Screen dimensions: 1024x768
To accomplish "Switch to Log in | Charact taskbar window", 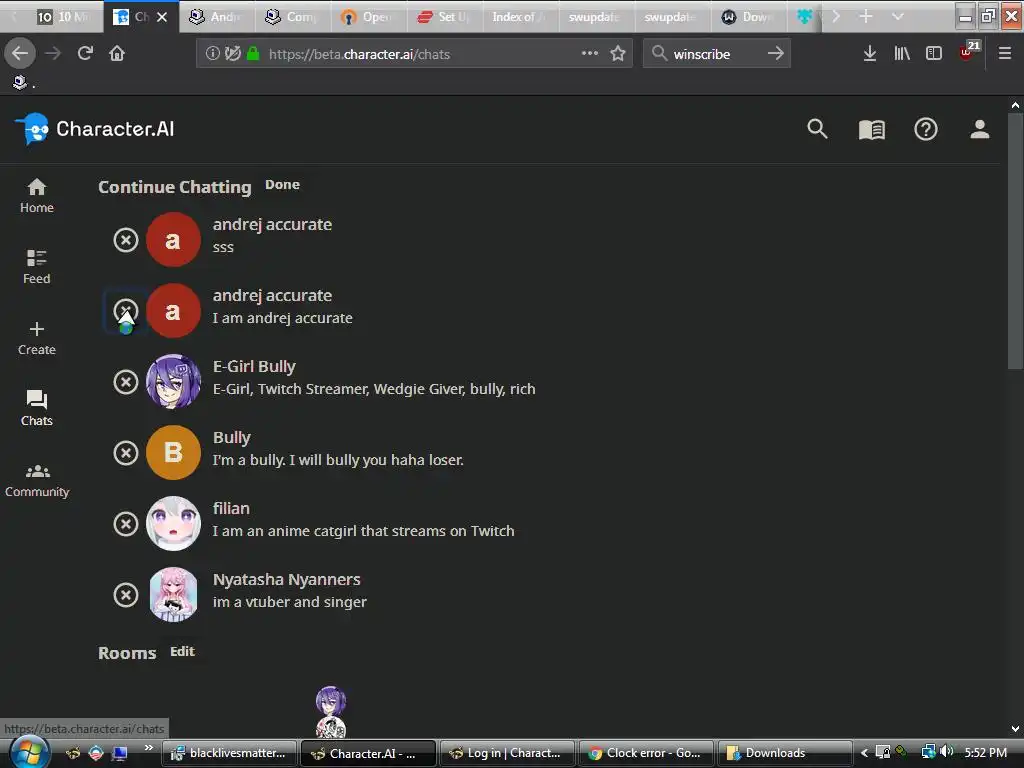I will click(x=507, y=753).
